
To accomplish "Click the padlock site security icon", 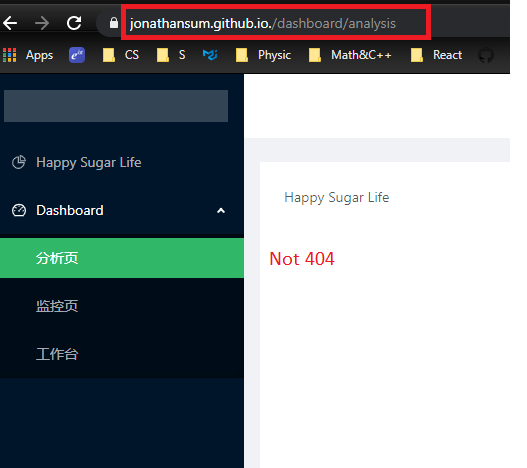I will pyautogui.click(x=114, y=23).
